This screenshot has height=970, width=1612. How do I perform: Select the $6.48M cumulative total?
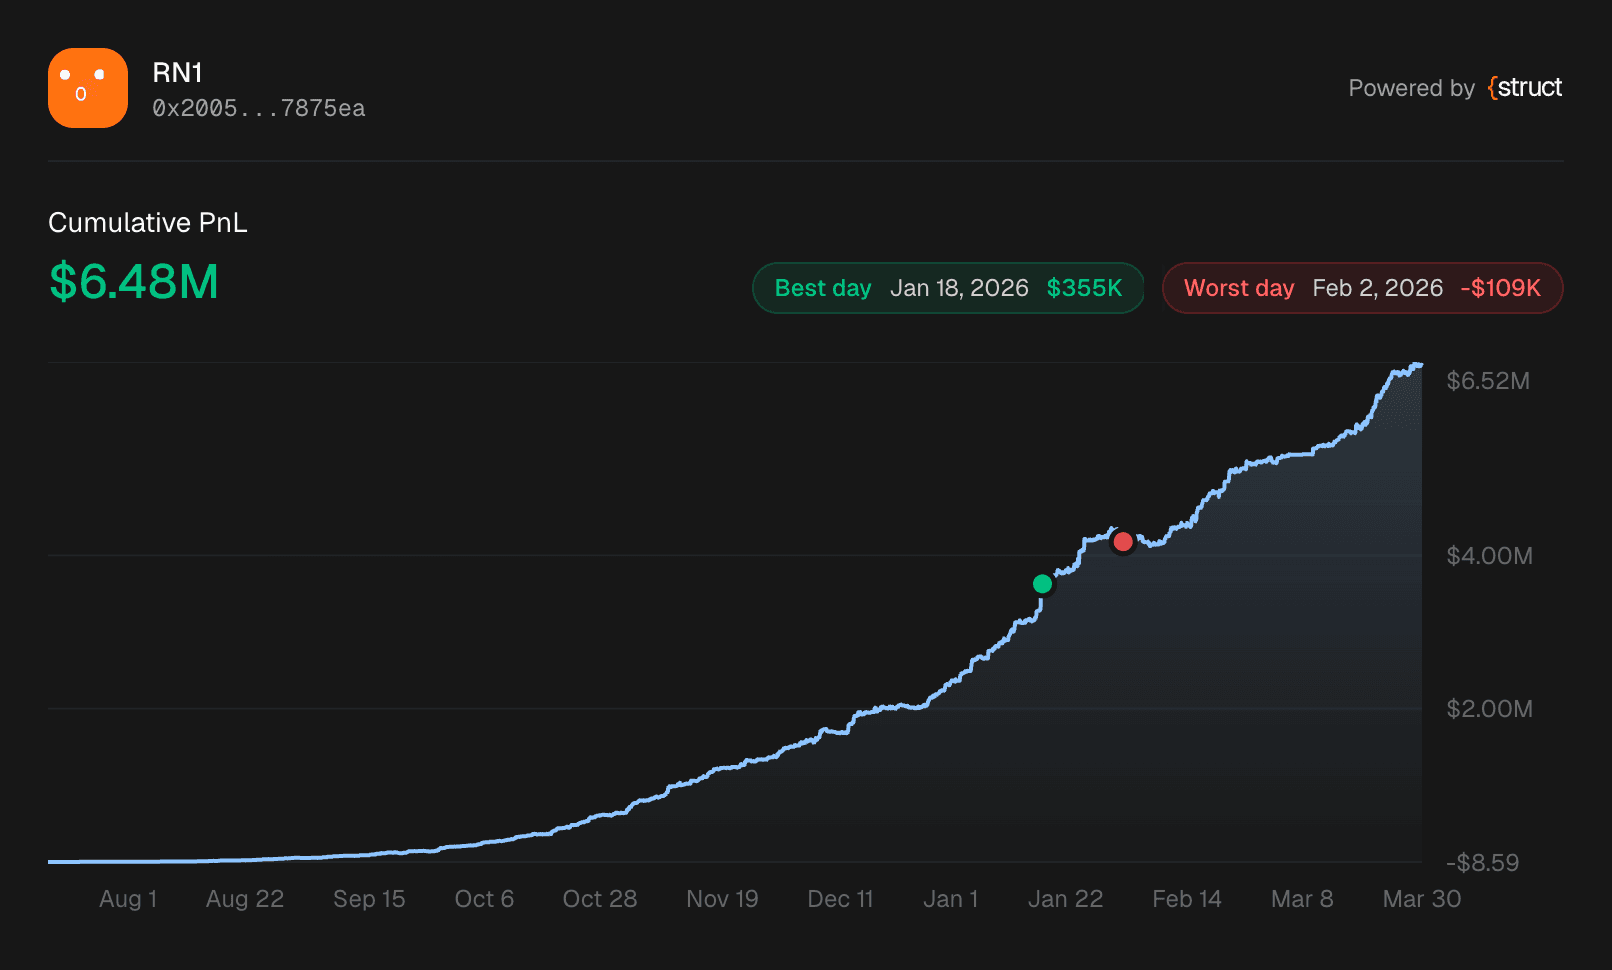click(133, 283)
